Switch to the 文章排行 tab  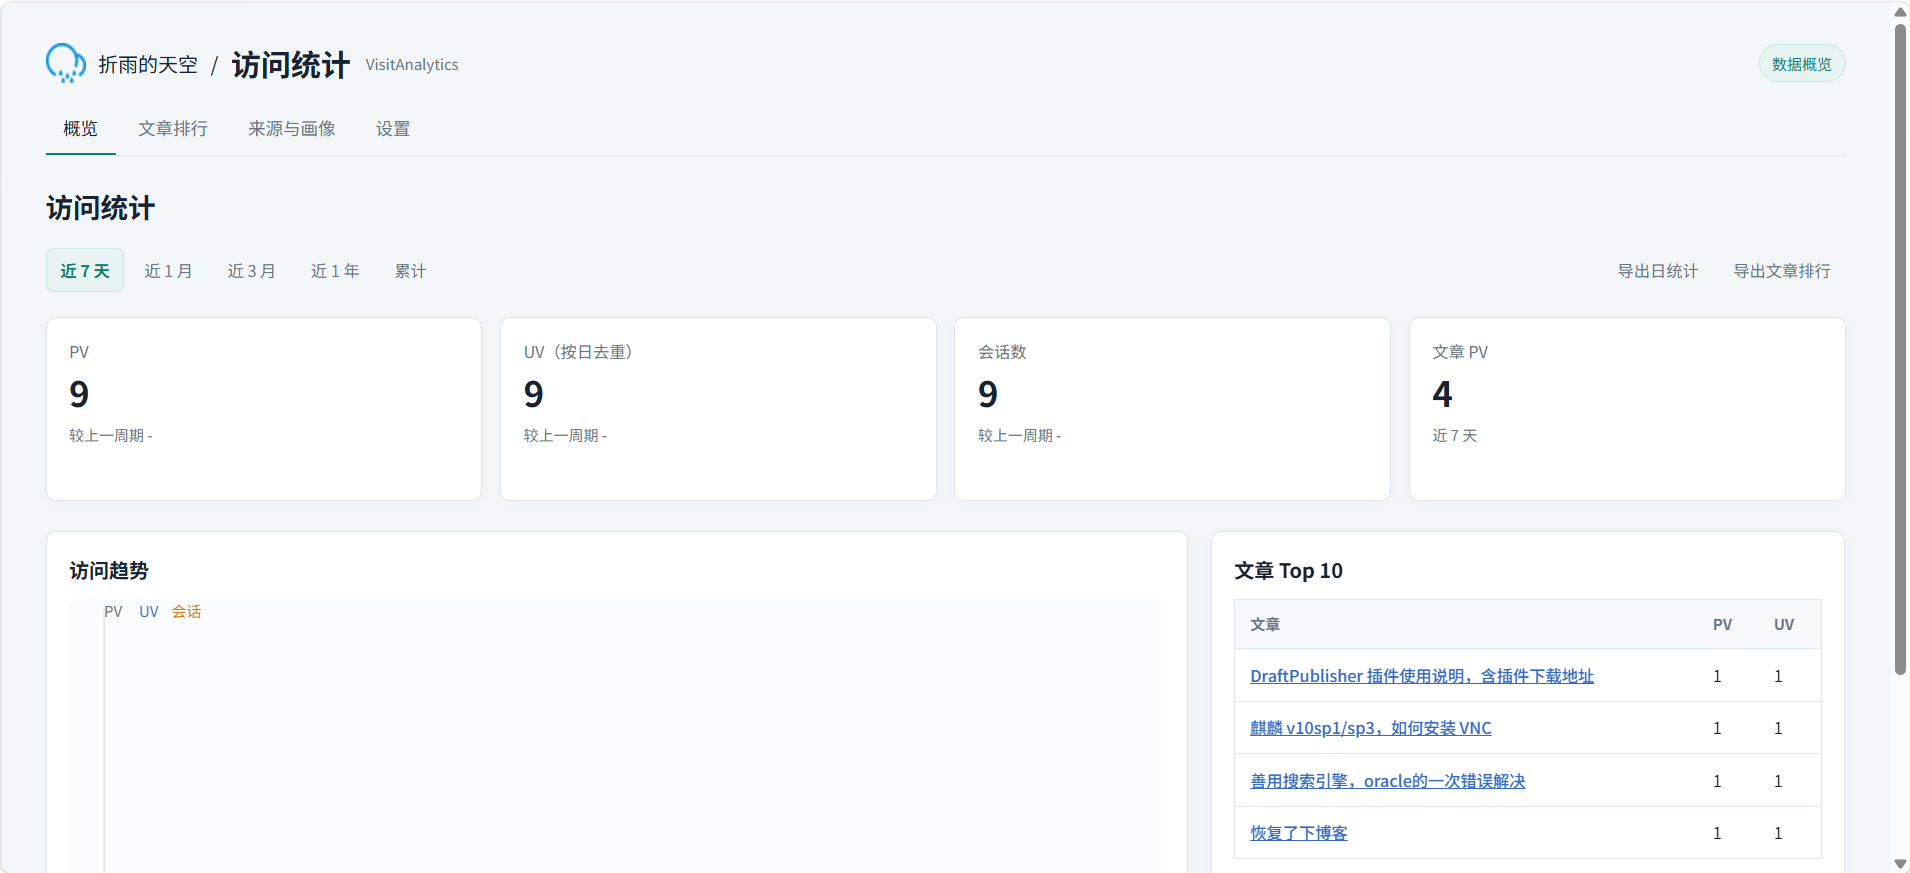[x=173, y=129]
